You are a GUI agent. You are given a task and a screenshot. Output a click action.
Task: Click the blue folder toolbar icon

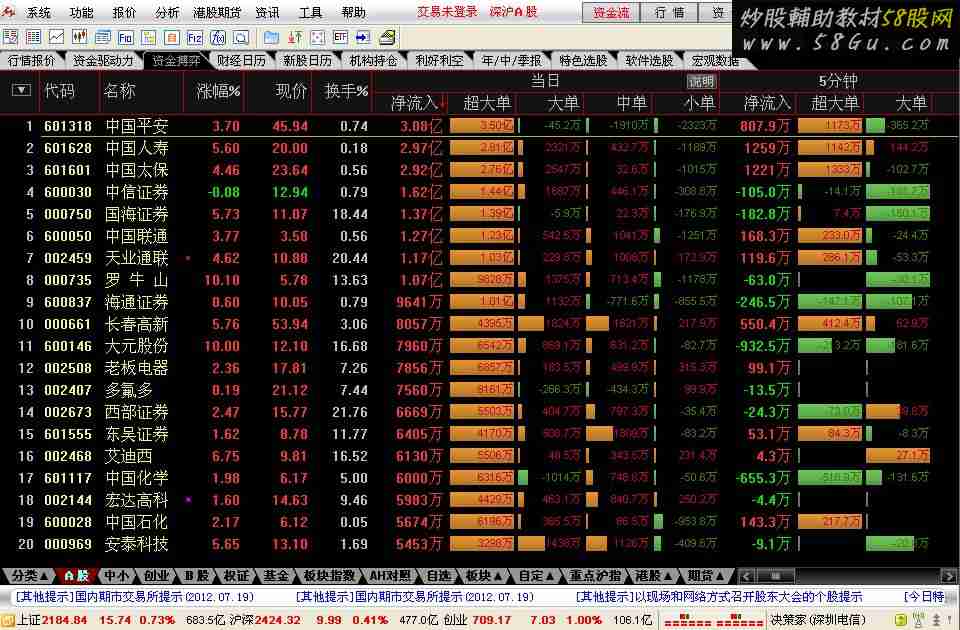tap(271, 38)
